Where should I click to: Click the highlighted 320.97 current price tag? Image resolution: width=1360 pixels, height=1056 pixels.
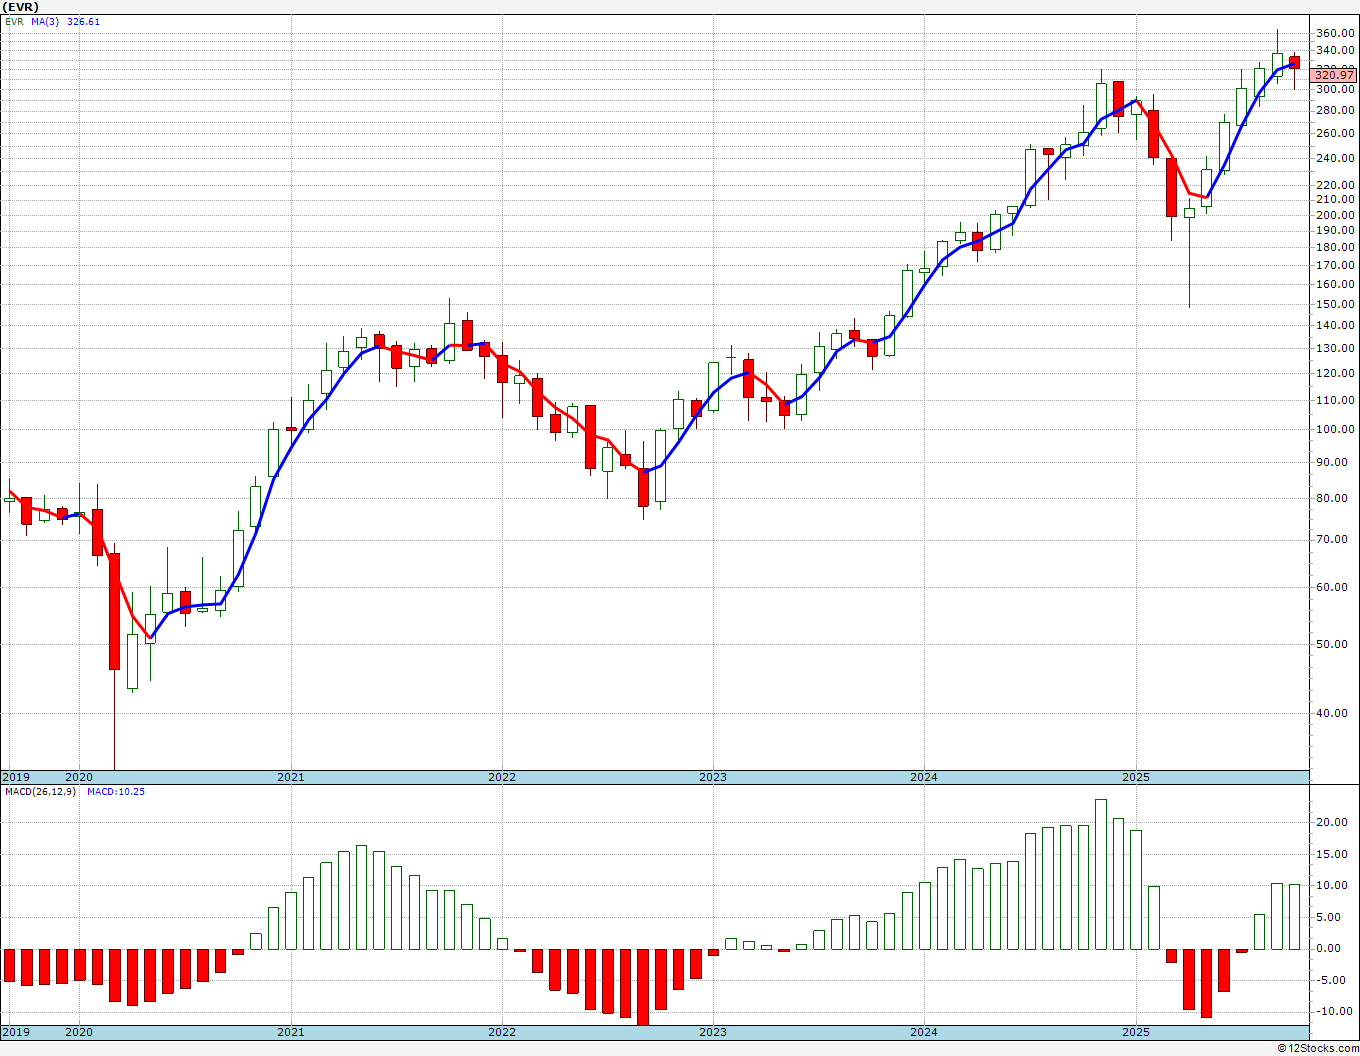click(1334, 75)
